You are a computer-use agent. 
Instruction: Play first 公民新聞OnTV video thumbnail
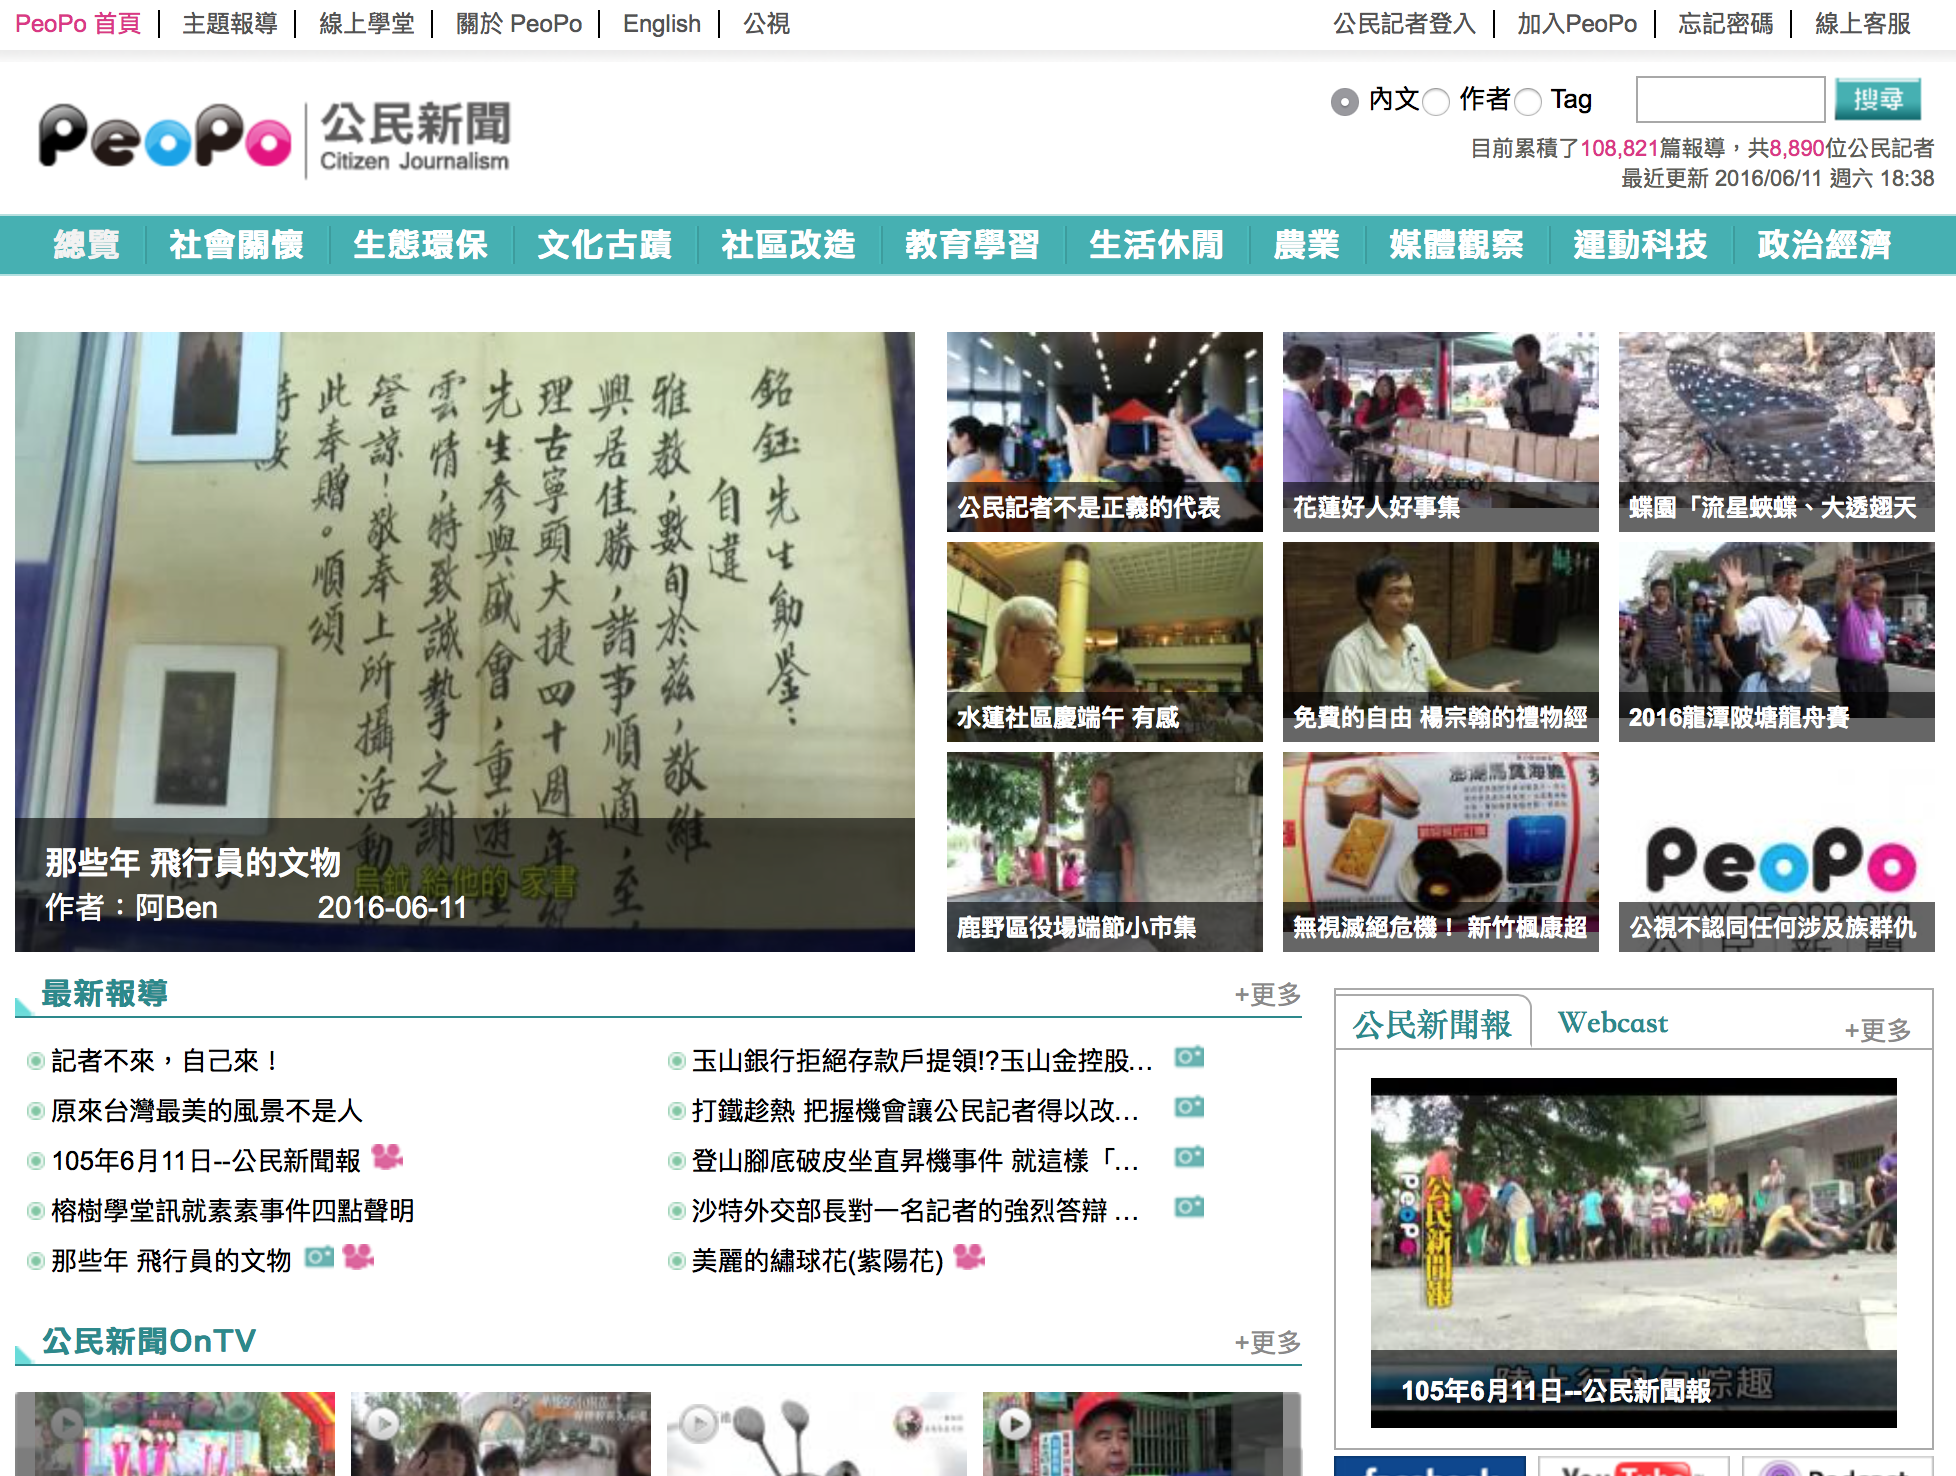(x=68, y=1422)
